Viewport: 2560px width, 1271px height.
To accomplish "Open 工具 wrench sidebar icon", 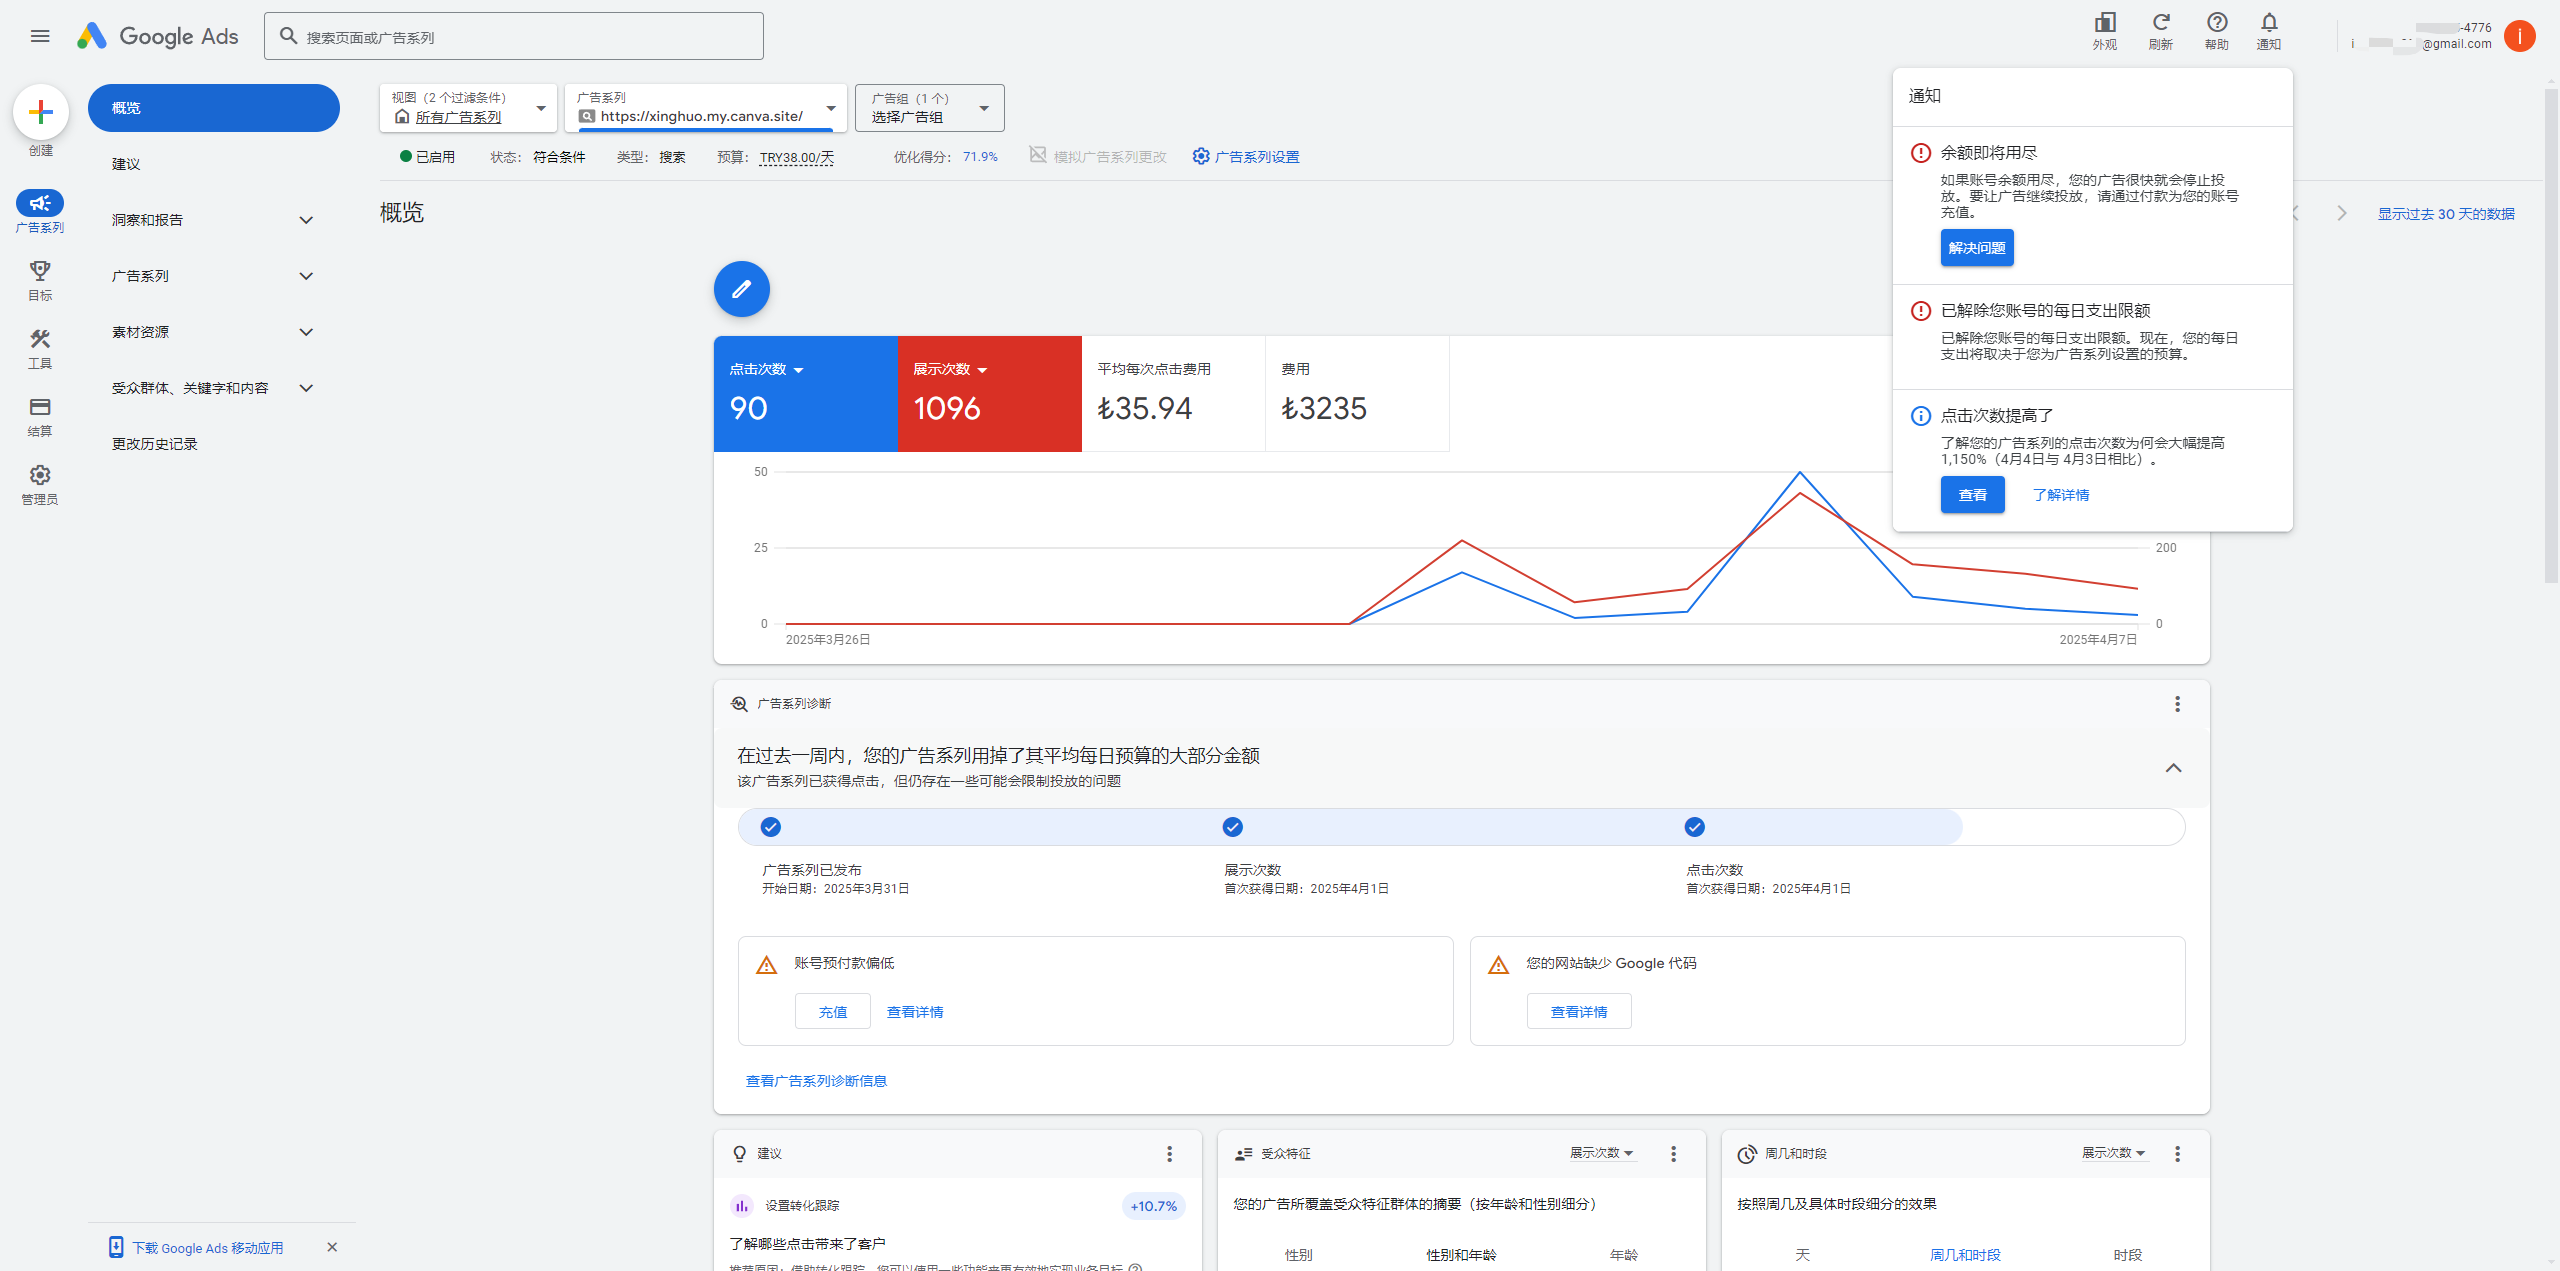I will 40,339.
